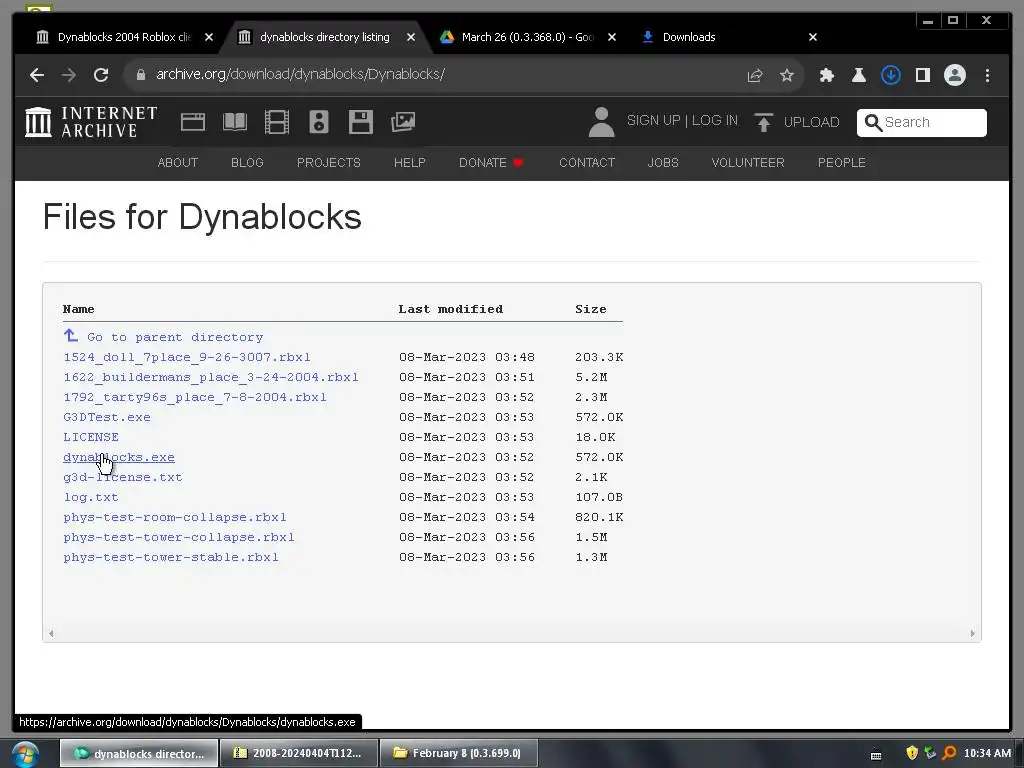This screenshot has height=768, width=1024.
Task: Download dynablocks.exe file
Action: click(x=119, y=457)
